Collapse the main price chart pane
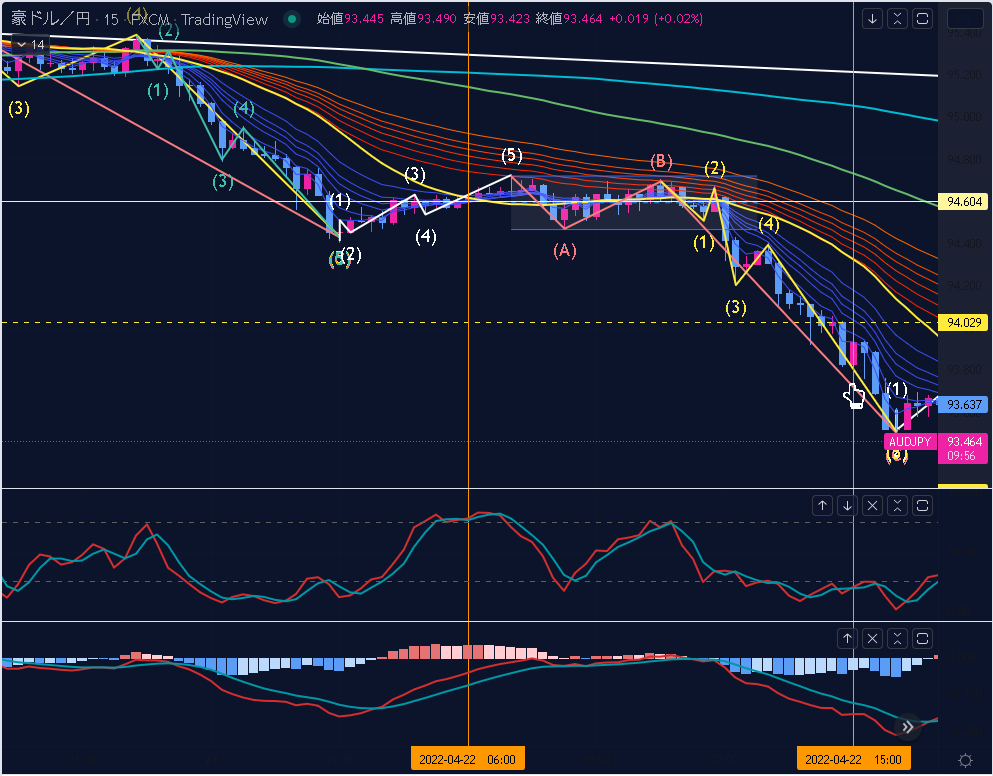The height and width of the screenshot is (776, 993). point(898,19)
